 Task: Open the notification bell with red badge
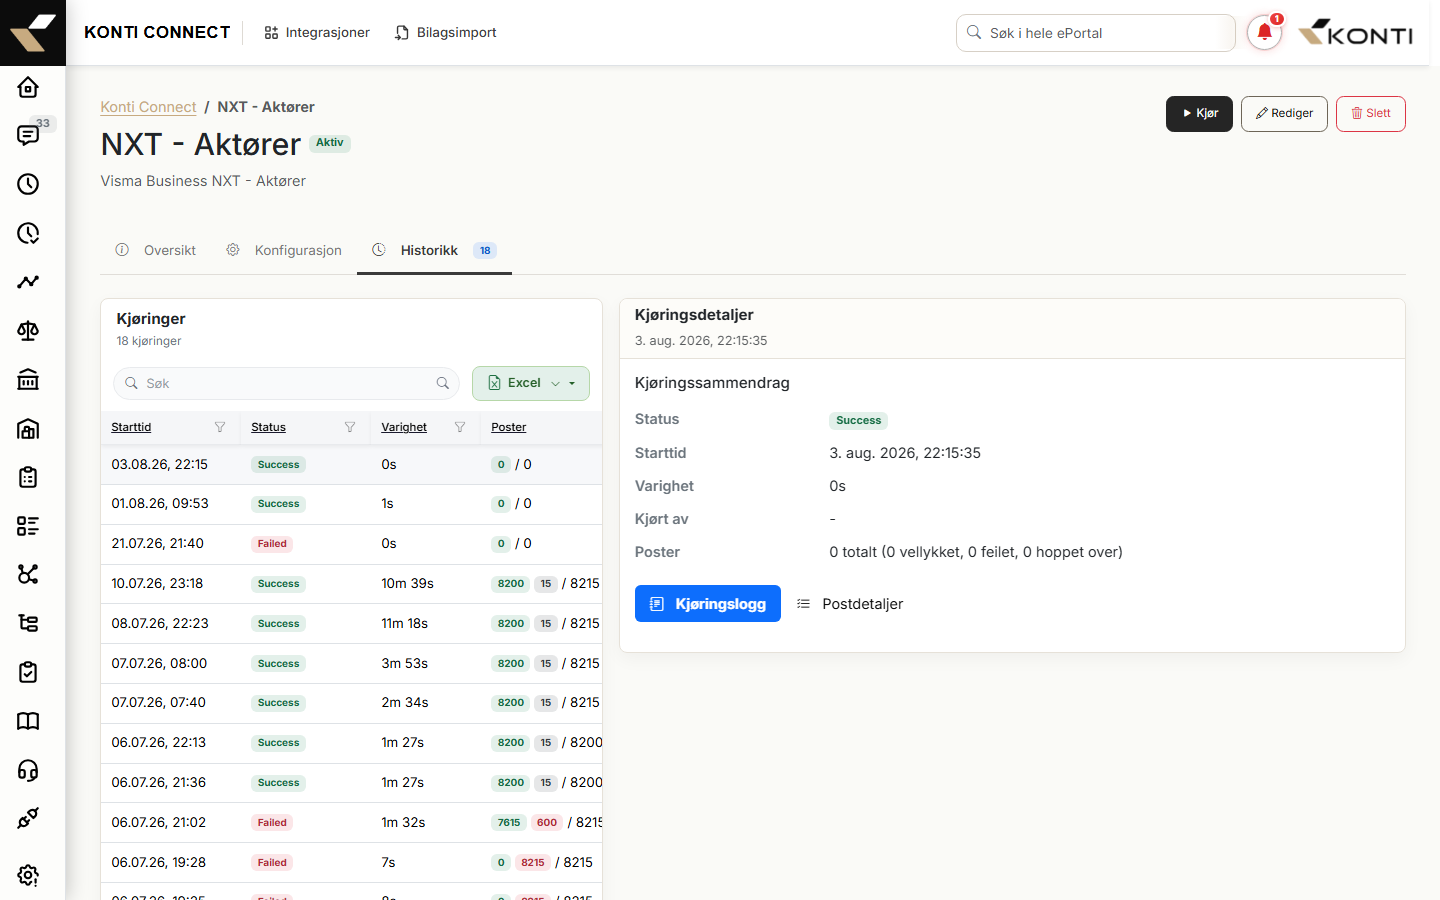coord(1264,33)
